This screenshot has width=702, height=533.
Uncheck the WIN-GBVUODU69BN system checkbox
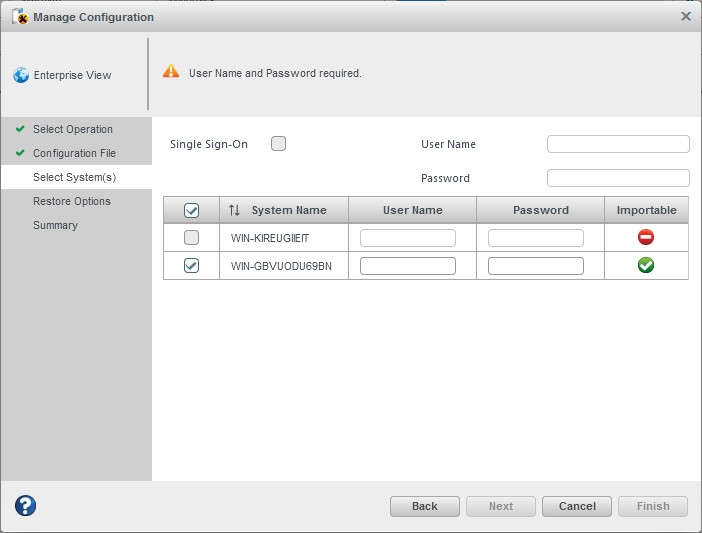[x=192, y=265]
